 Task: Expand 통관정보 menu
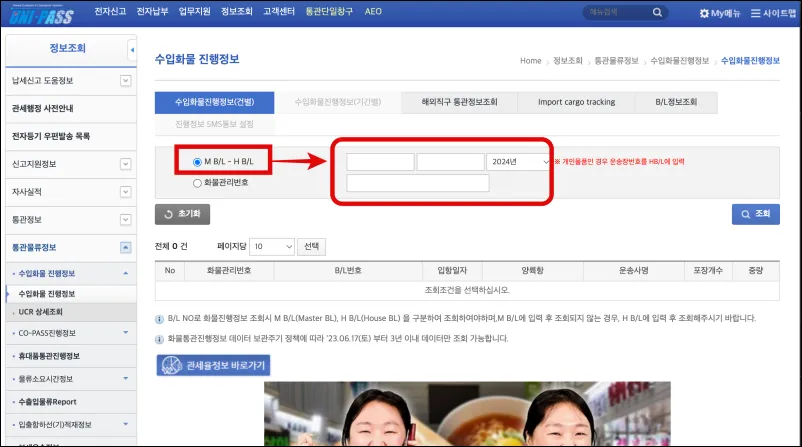tap(125, 220)
